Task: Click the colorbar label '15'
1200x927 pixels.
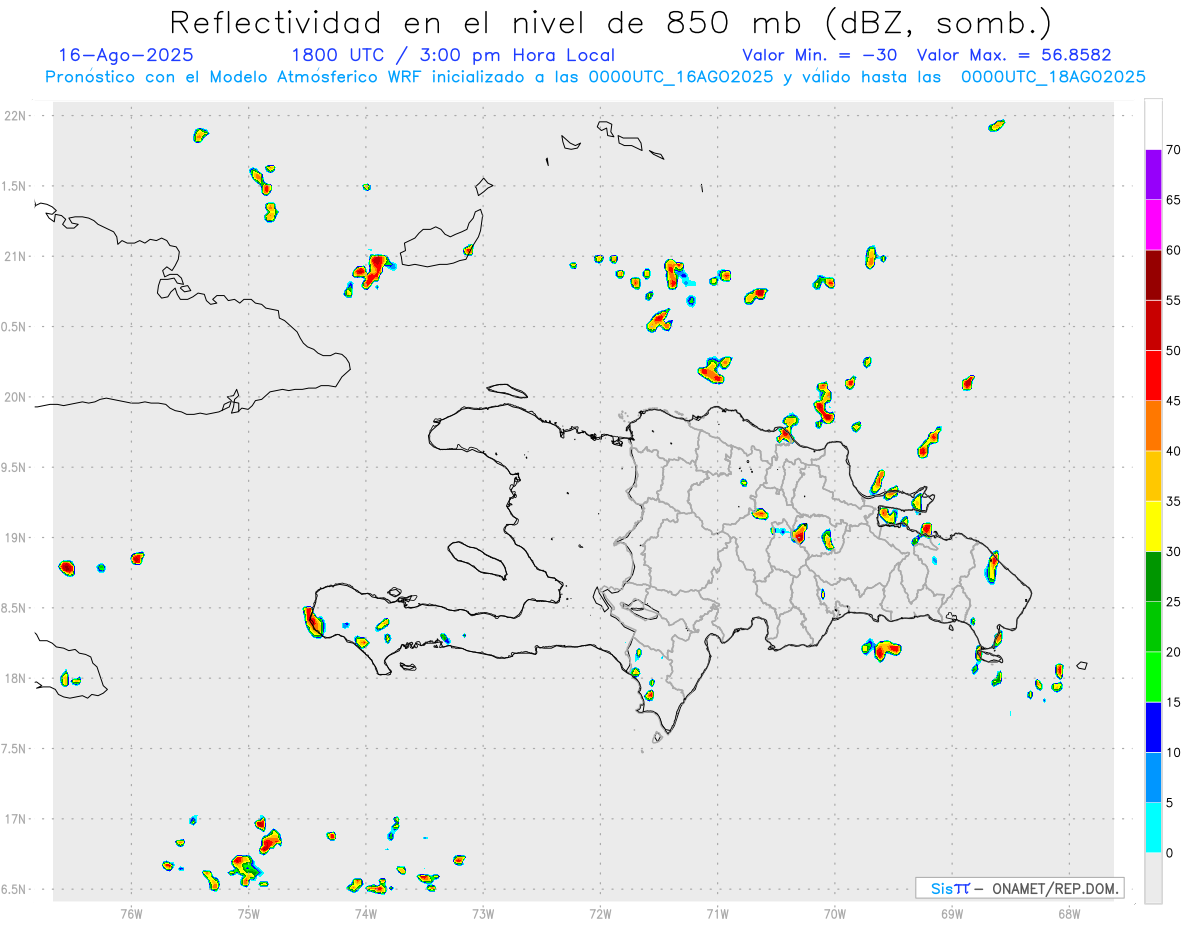Action: coord(1173,702)
